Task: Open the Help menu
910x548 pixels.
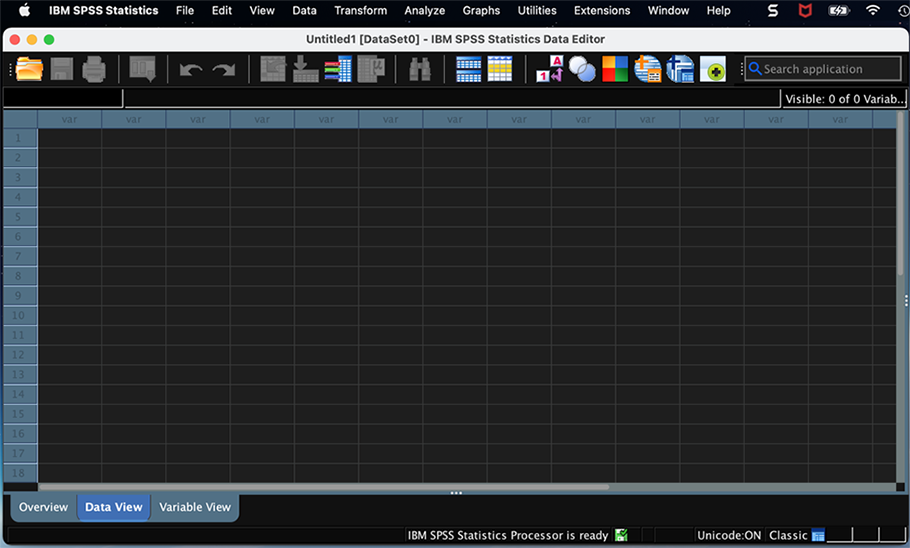Action: tap(718, 10)
